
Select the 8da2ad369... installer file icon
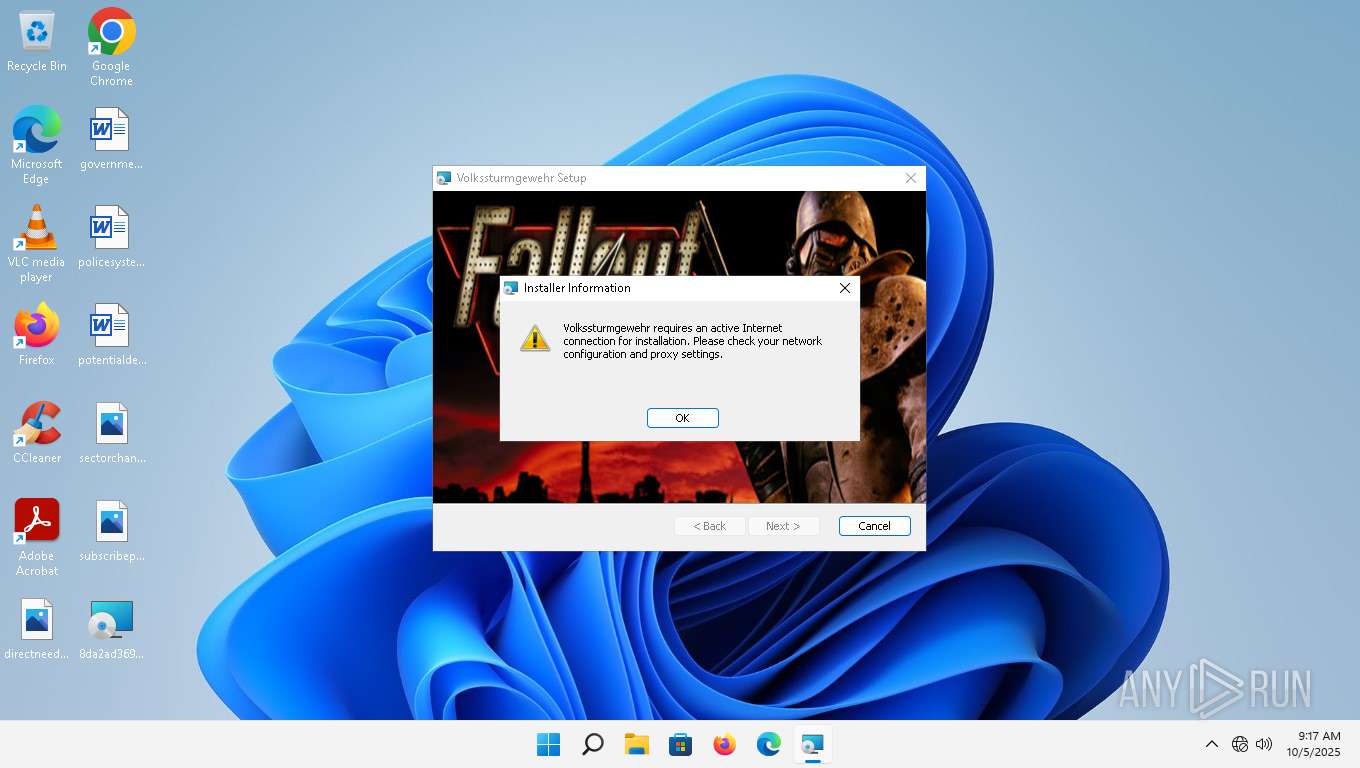111,628
